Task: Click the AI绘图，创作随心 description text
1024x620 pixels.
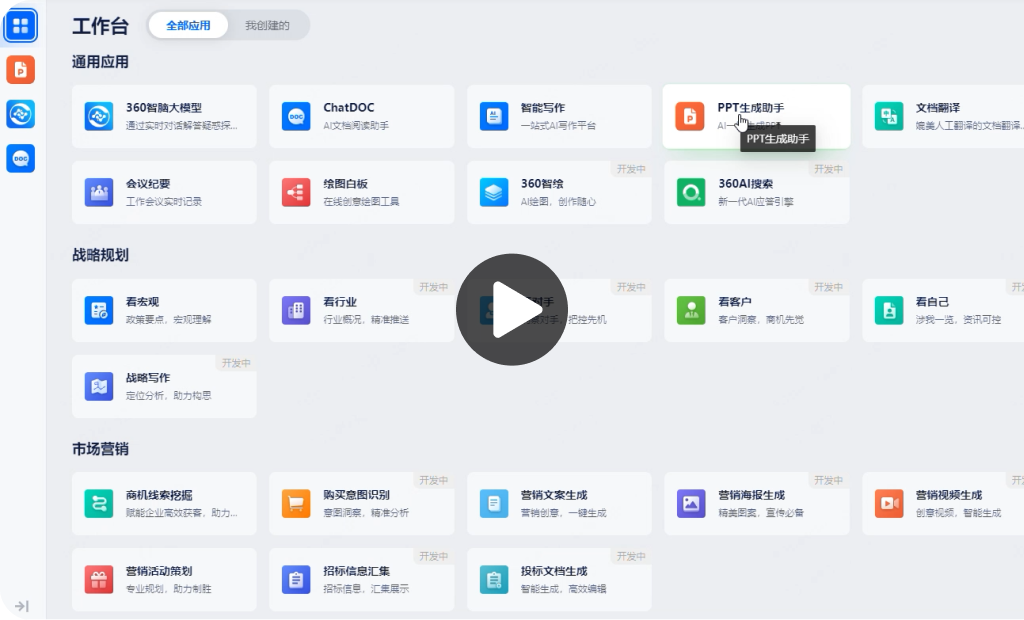Action: [558, 202]
